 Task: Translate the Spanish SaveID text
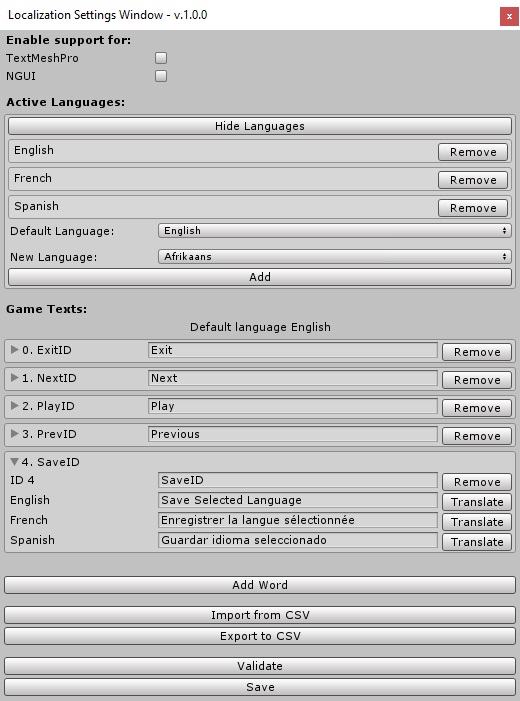click(x=477, y=542)
